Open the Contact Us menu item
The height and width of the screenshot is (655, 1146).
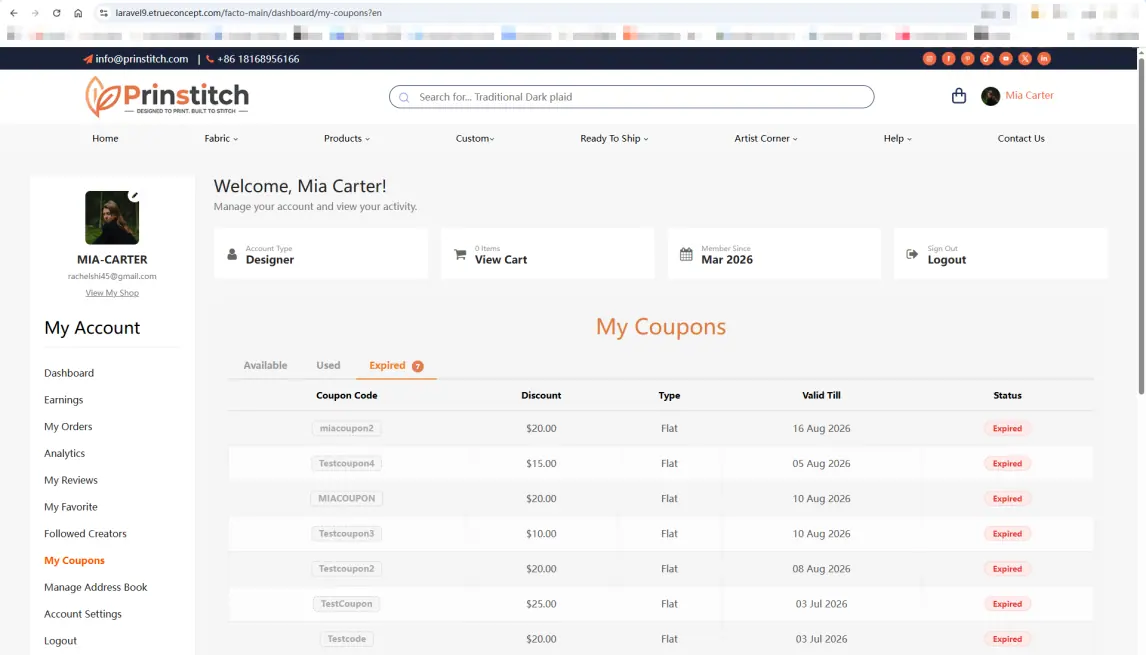[x=1021, y=138]
